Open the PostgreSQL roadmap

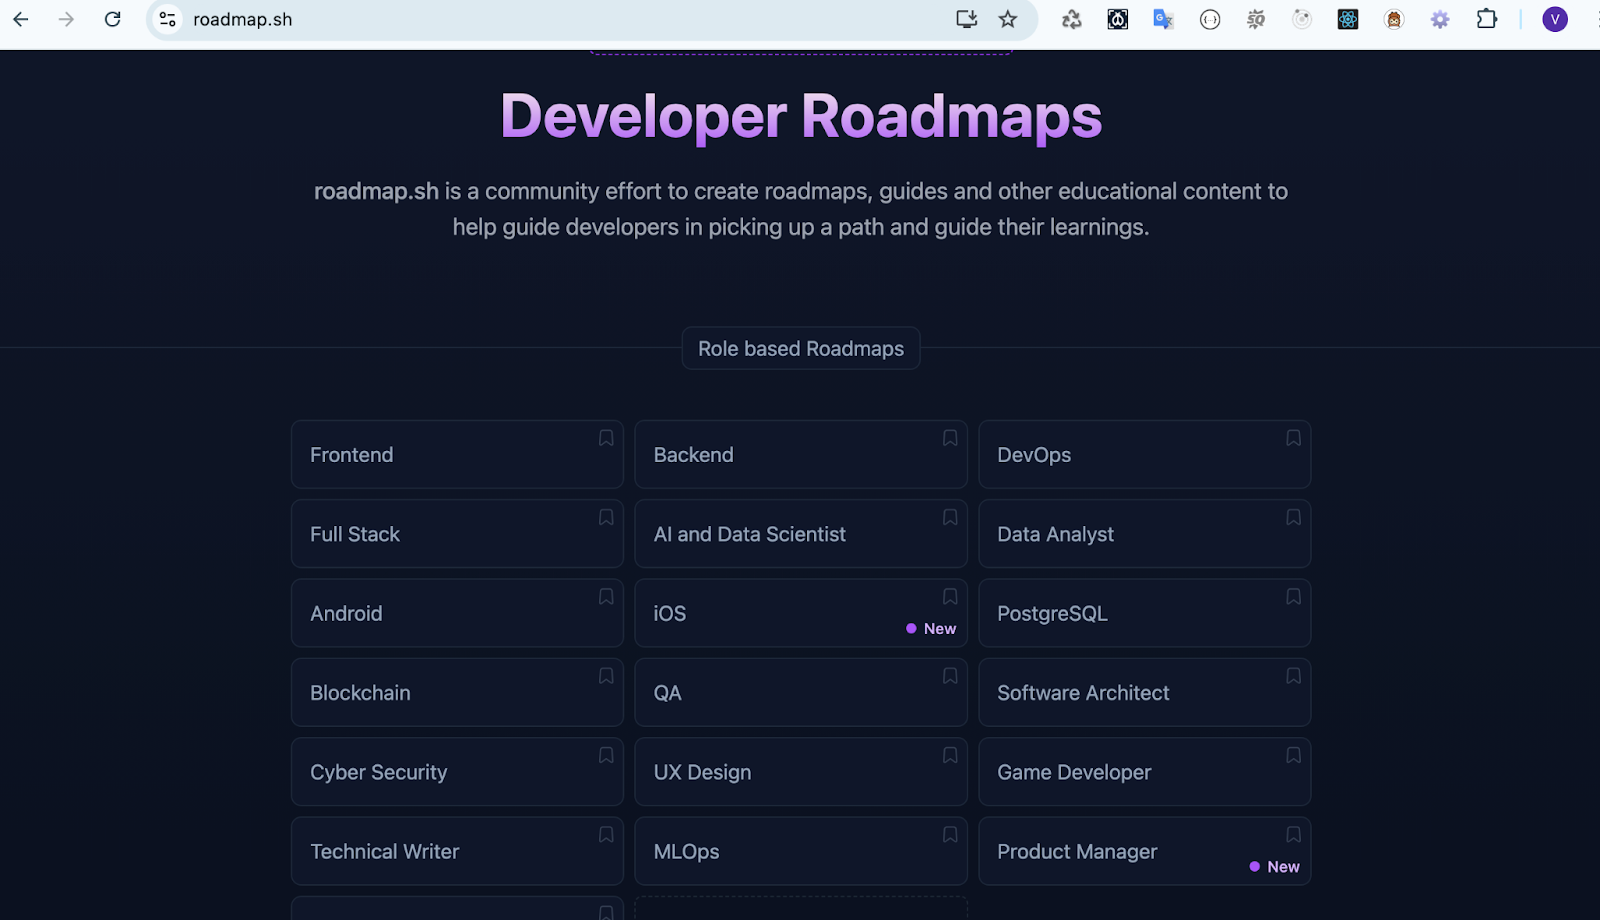pos(1145,613)
